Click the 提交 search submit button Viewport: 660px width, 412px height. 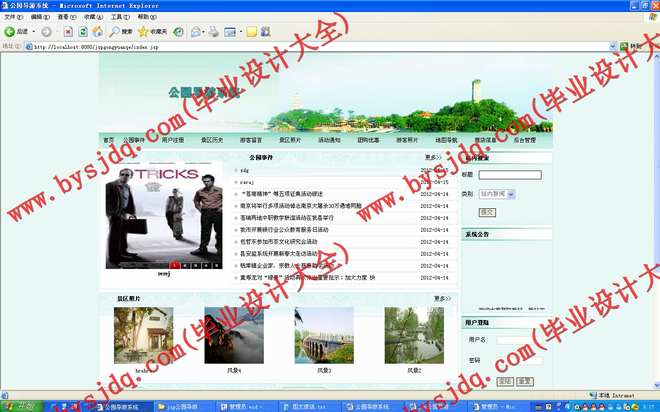(487, 212)
